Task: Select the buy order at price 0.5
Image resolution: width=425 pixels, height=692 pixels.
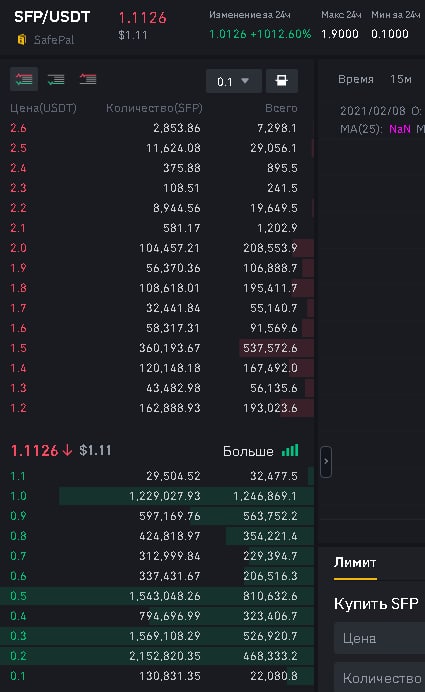Action: [157, 596]
